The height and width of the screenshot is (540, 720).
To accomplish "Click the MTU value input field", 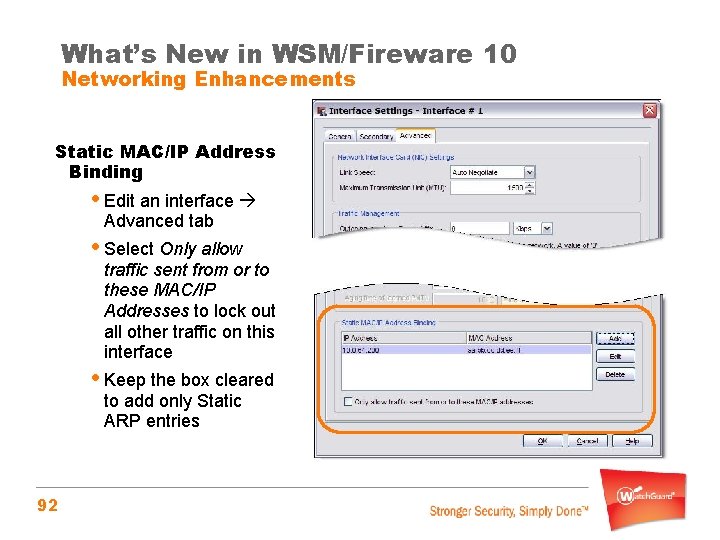I will 487,187.
